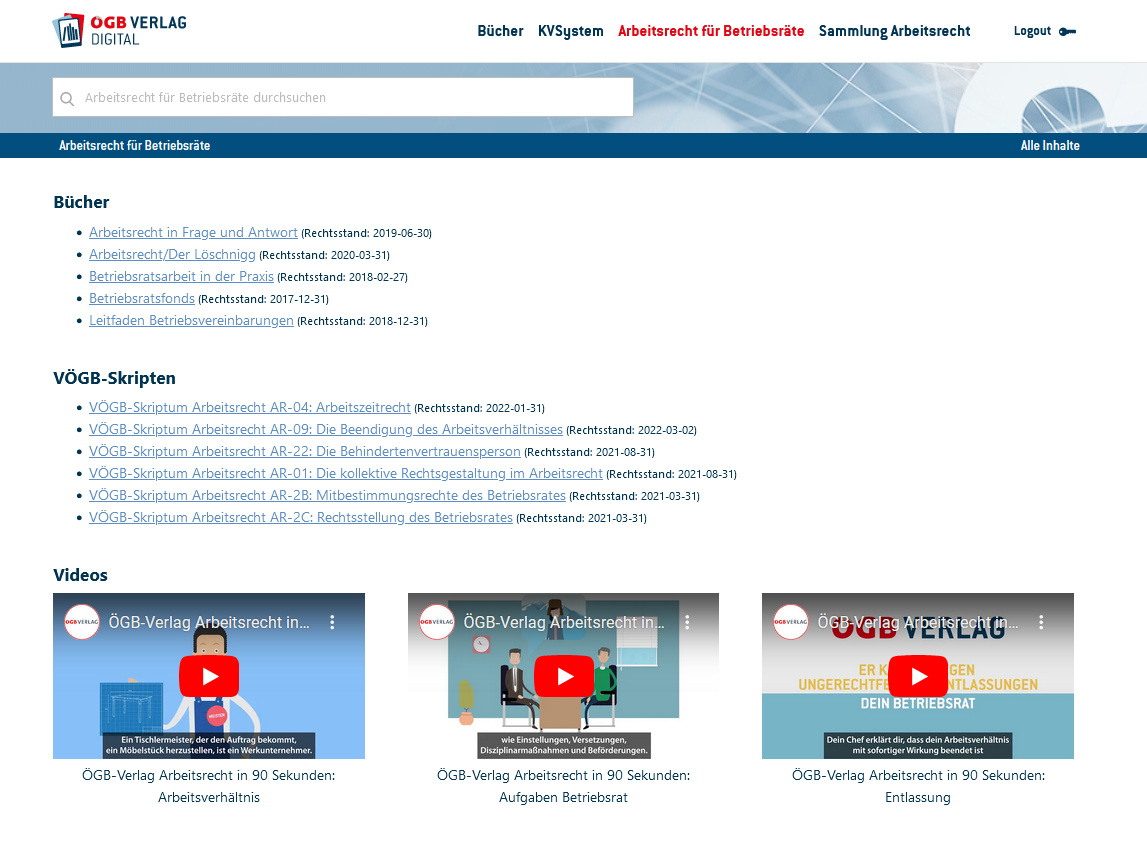Open Arbeitsrecht/Der Löschnigg book
This screenshot has height=844, width=1147.
point(173,255)
